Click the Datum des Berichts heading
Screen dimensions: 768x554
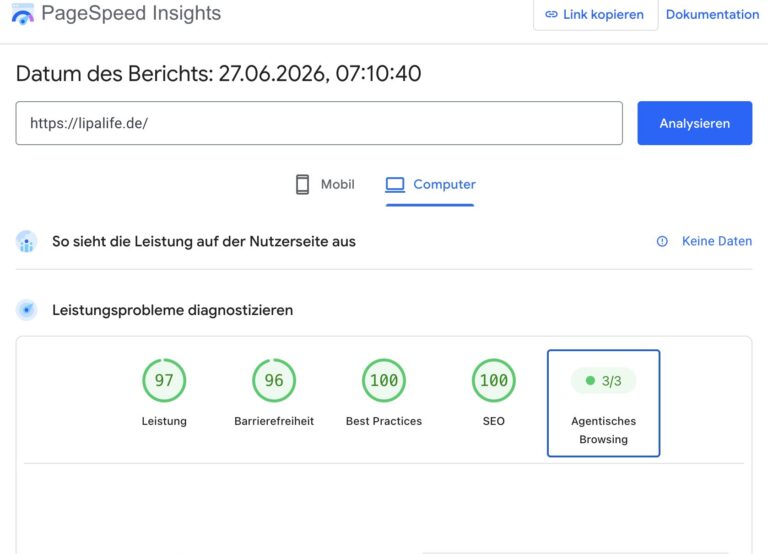218,74
